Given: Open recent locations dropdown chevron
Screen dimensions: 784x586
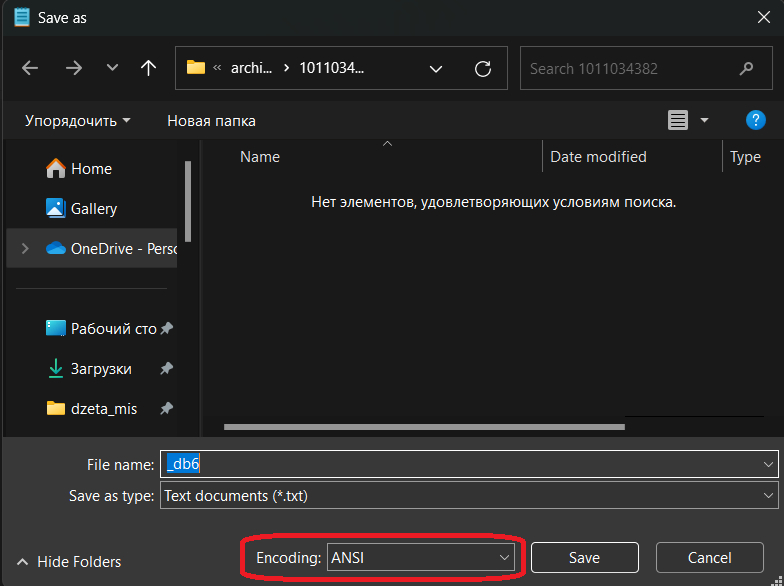Looking at the screenshot, I should point(112,68).
